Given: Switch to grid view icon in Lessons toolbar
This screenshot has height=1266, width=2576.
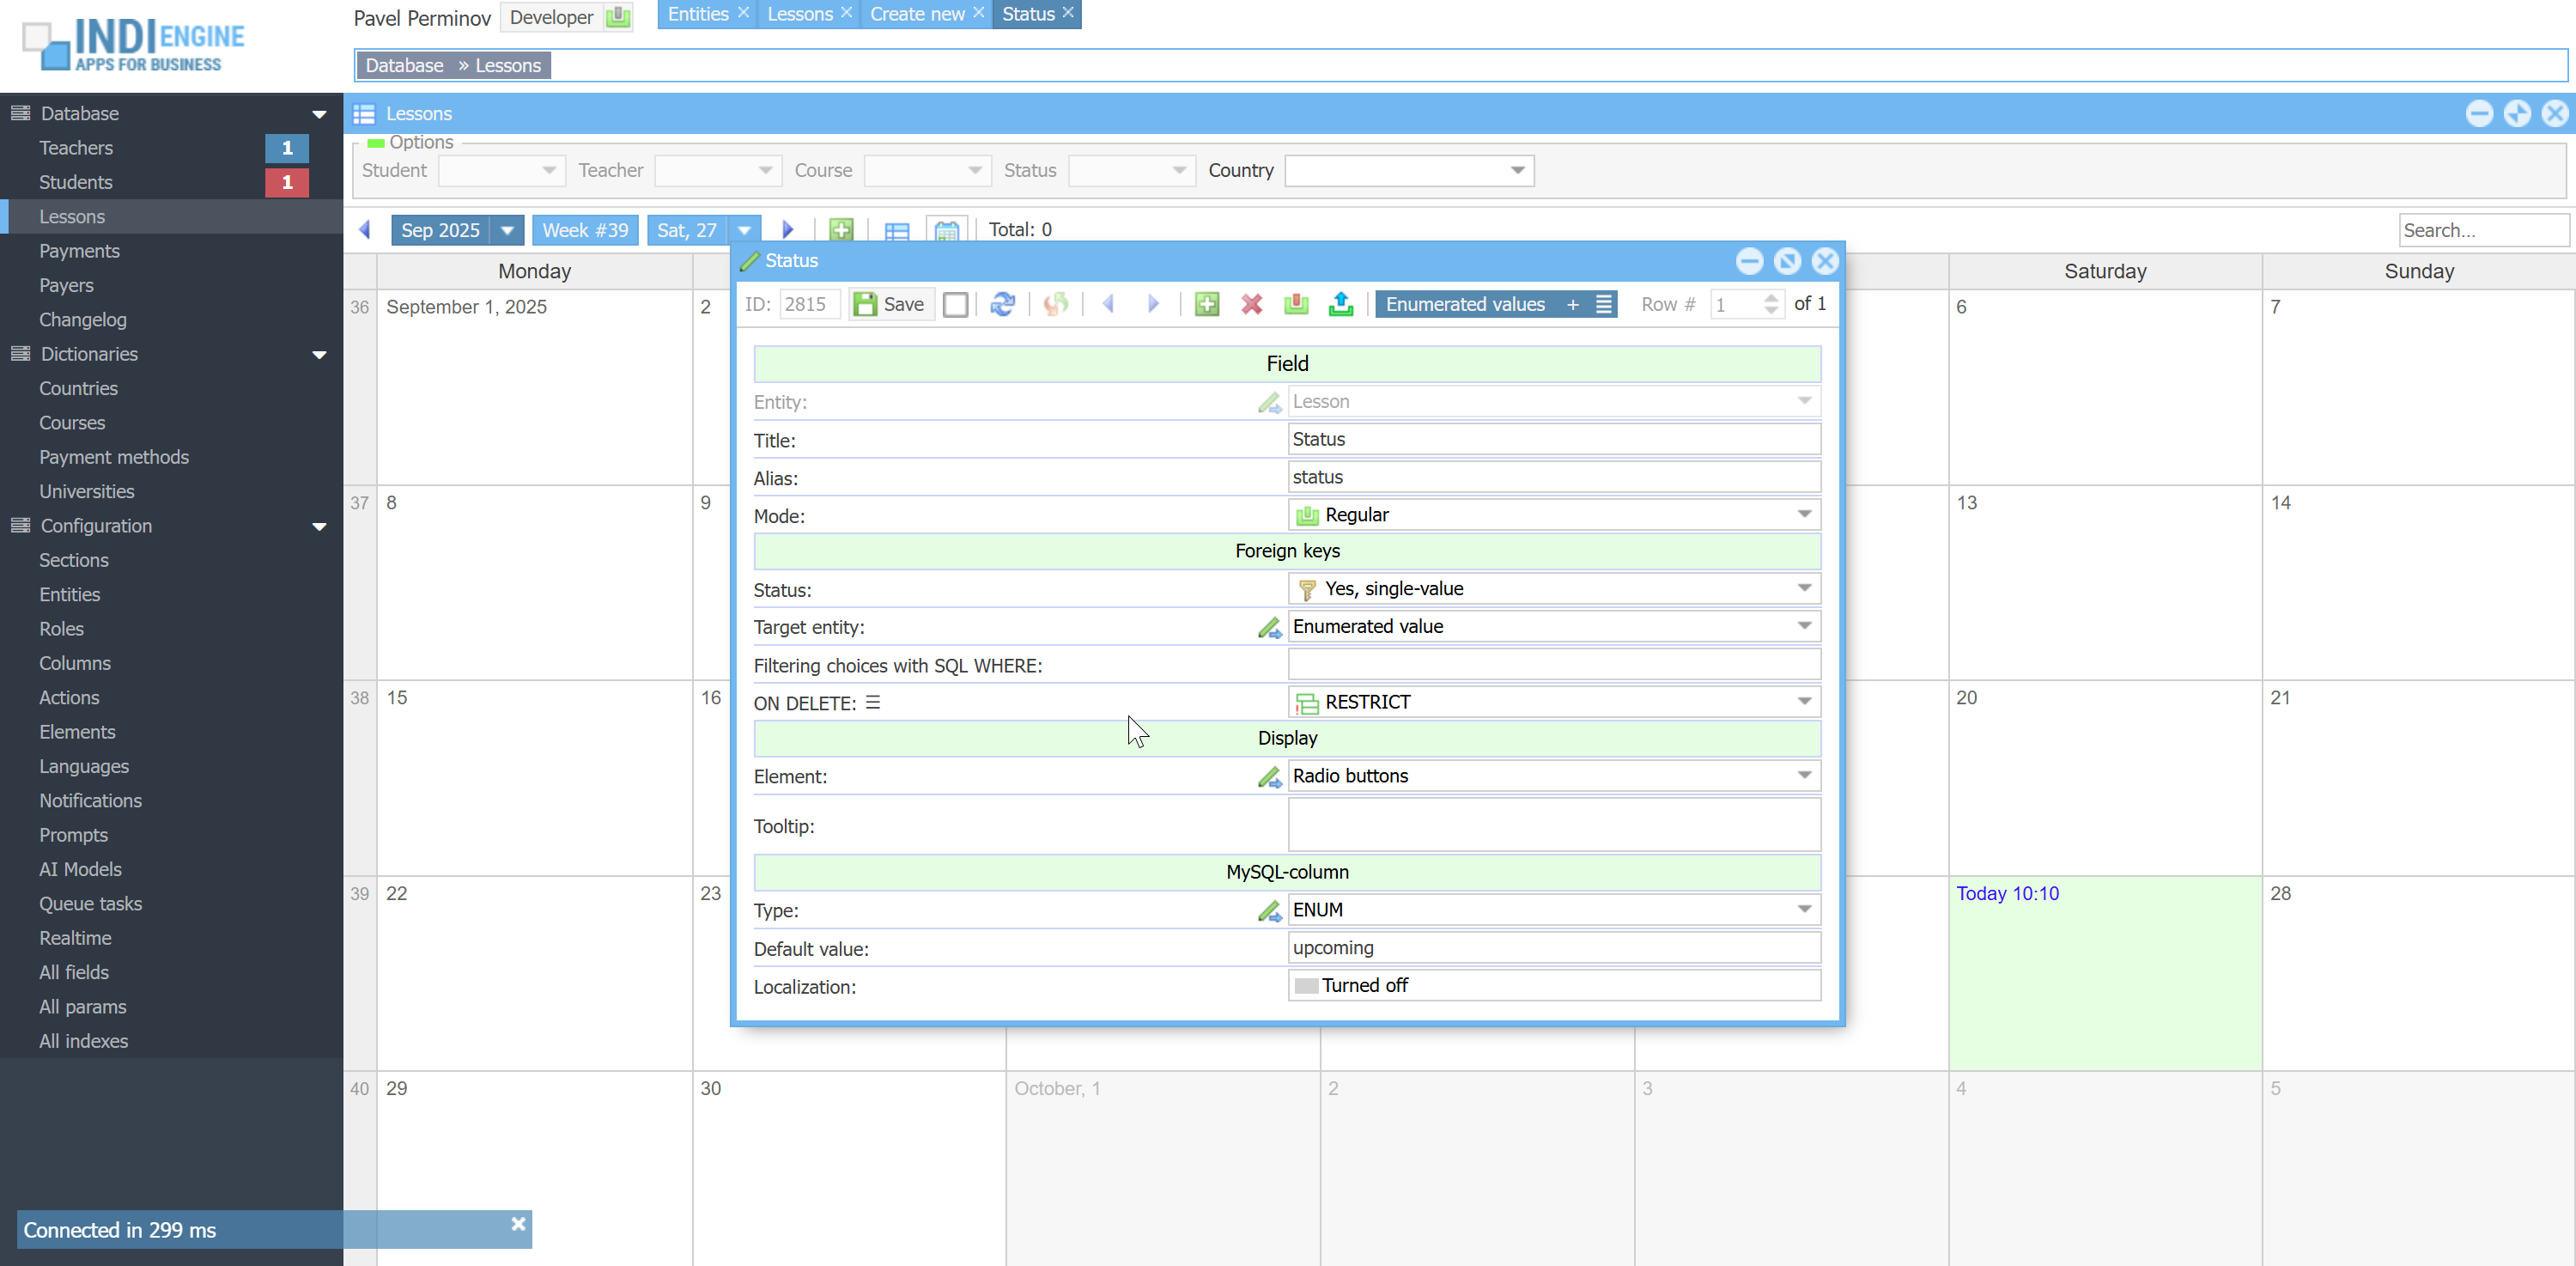Looking at the screenshot, I should click(x=897, y=230).
